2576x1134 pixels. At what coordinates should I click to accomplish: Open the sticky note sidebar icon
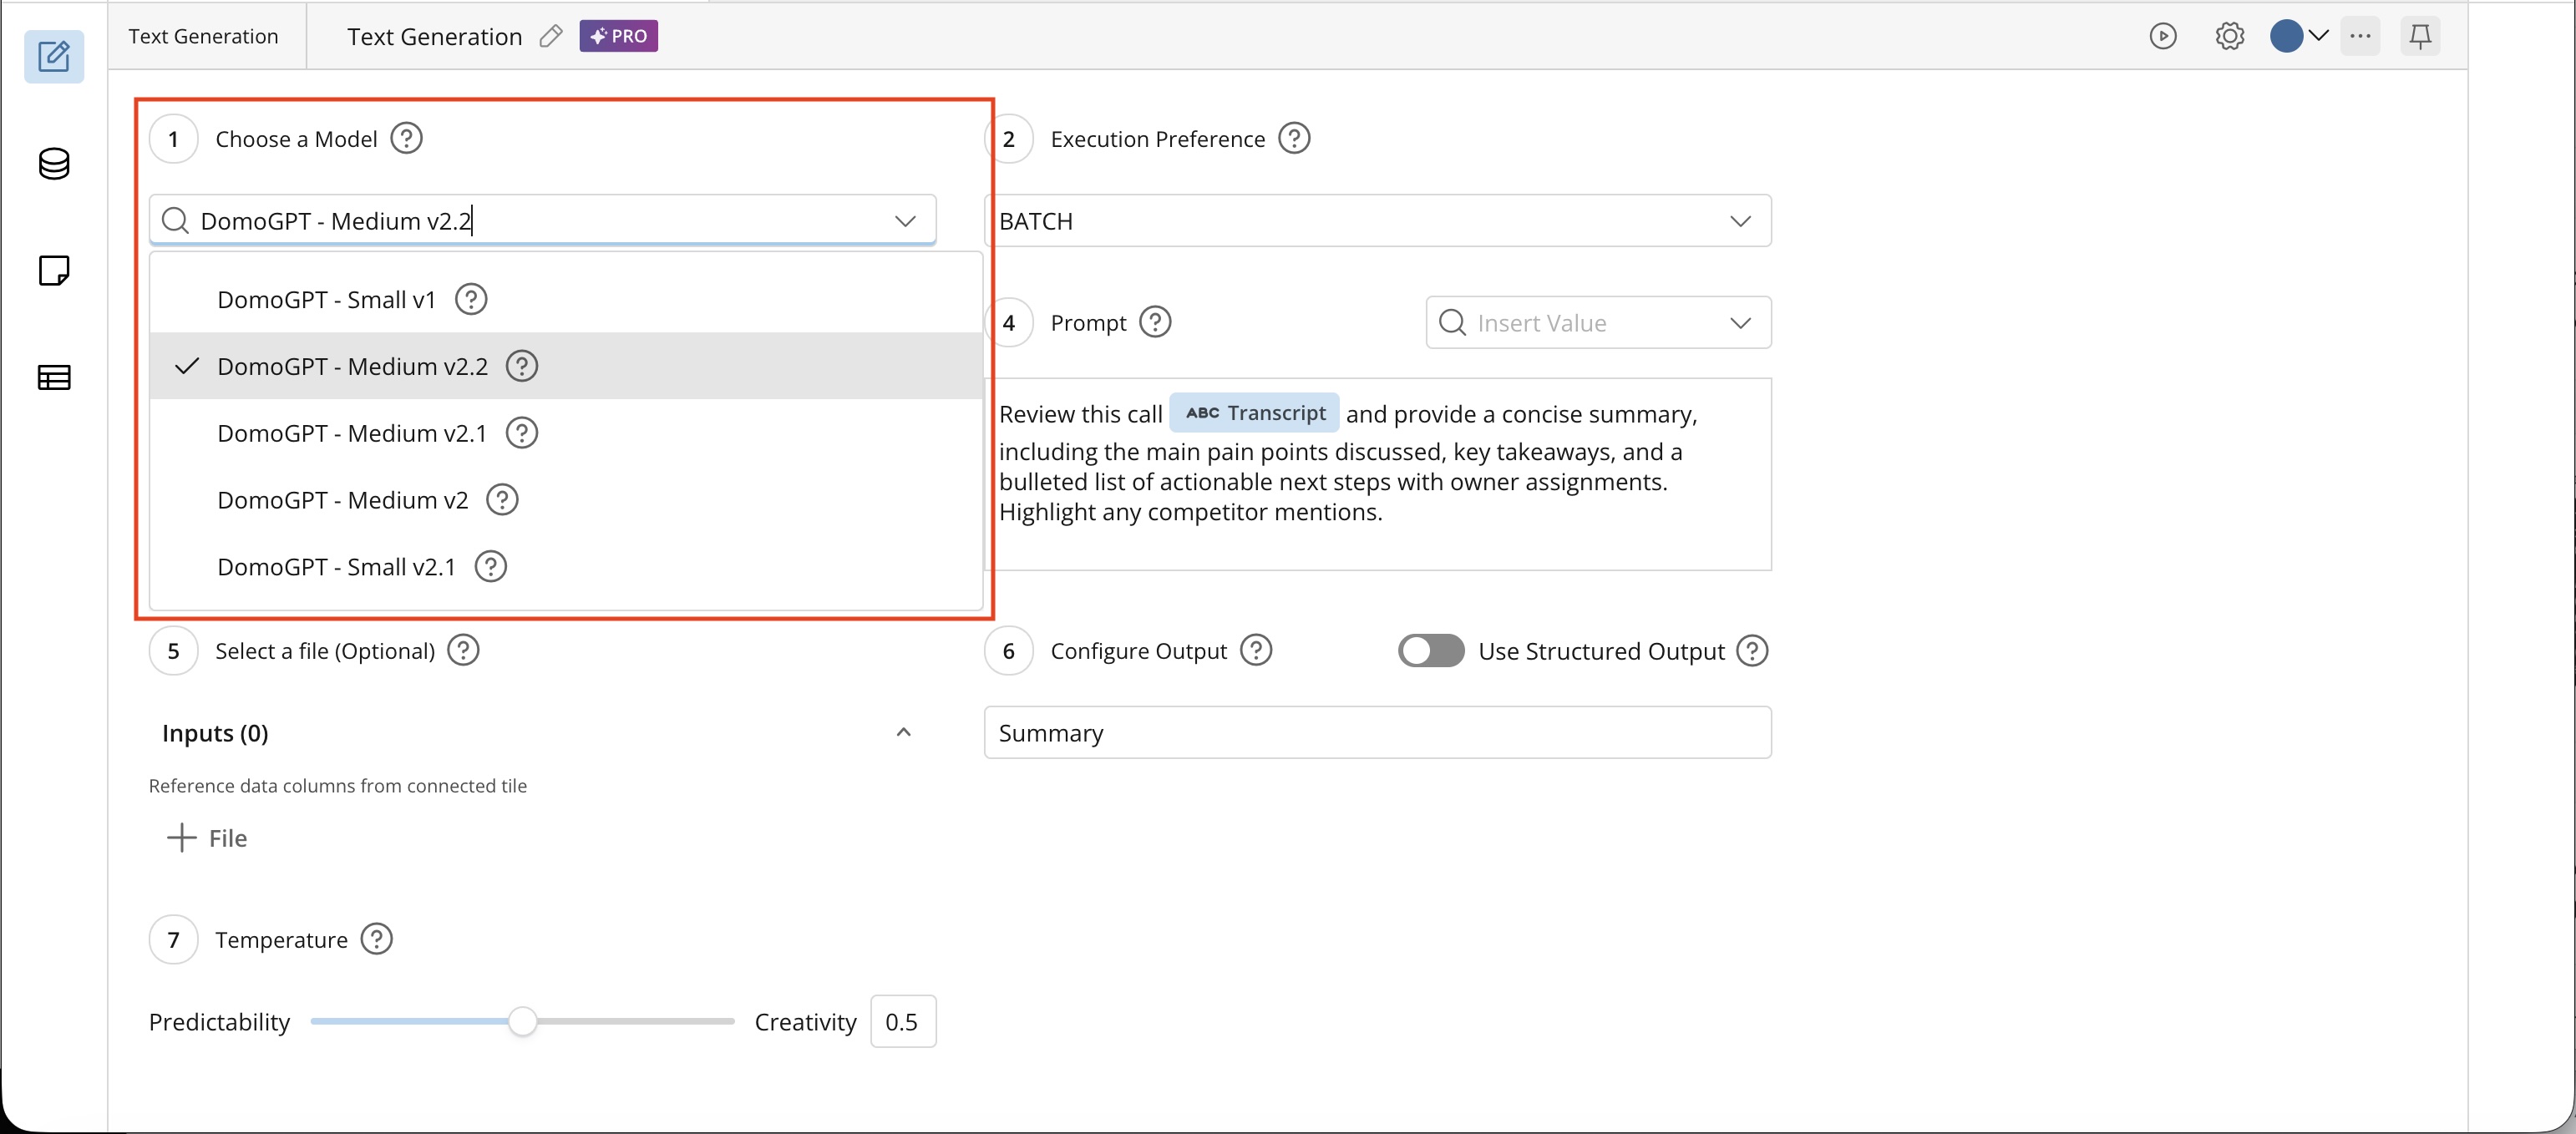[54, 270]
